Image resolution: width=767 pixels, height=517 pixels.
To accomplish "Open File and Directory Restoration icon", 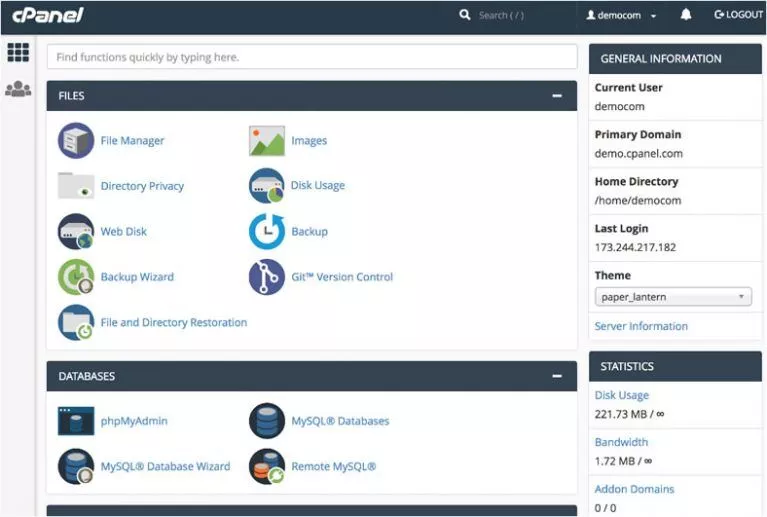I will click(x=76, y=322).
